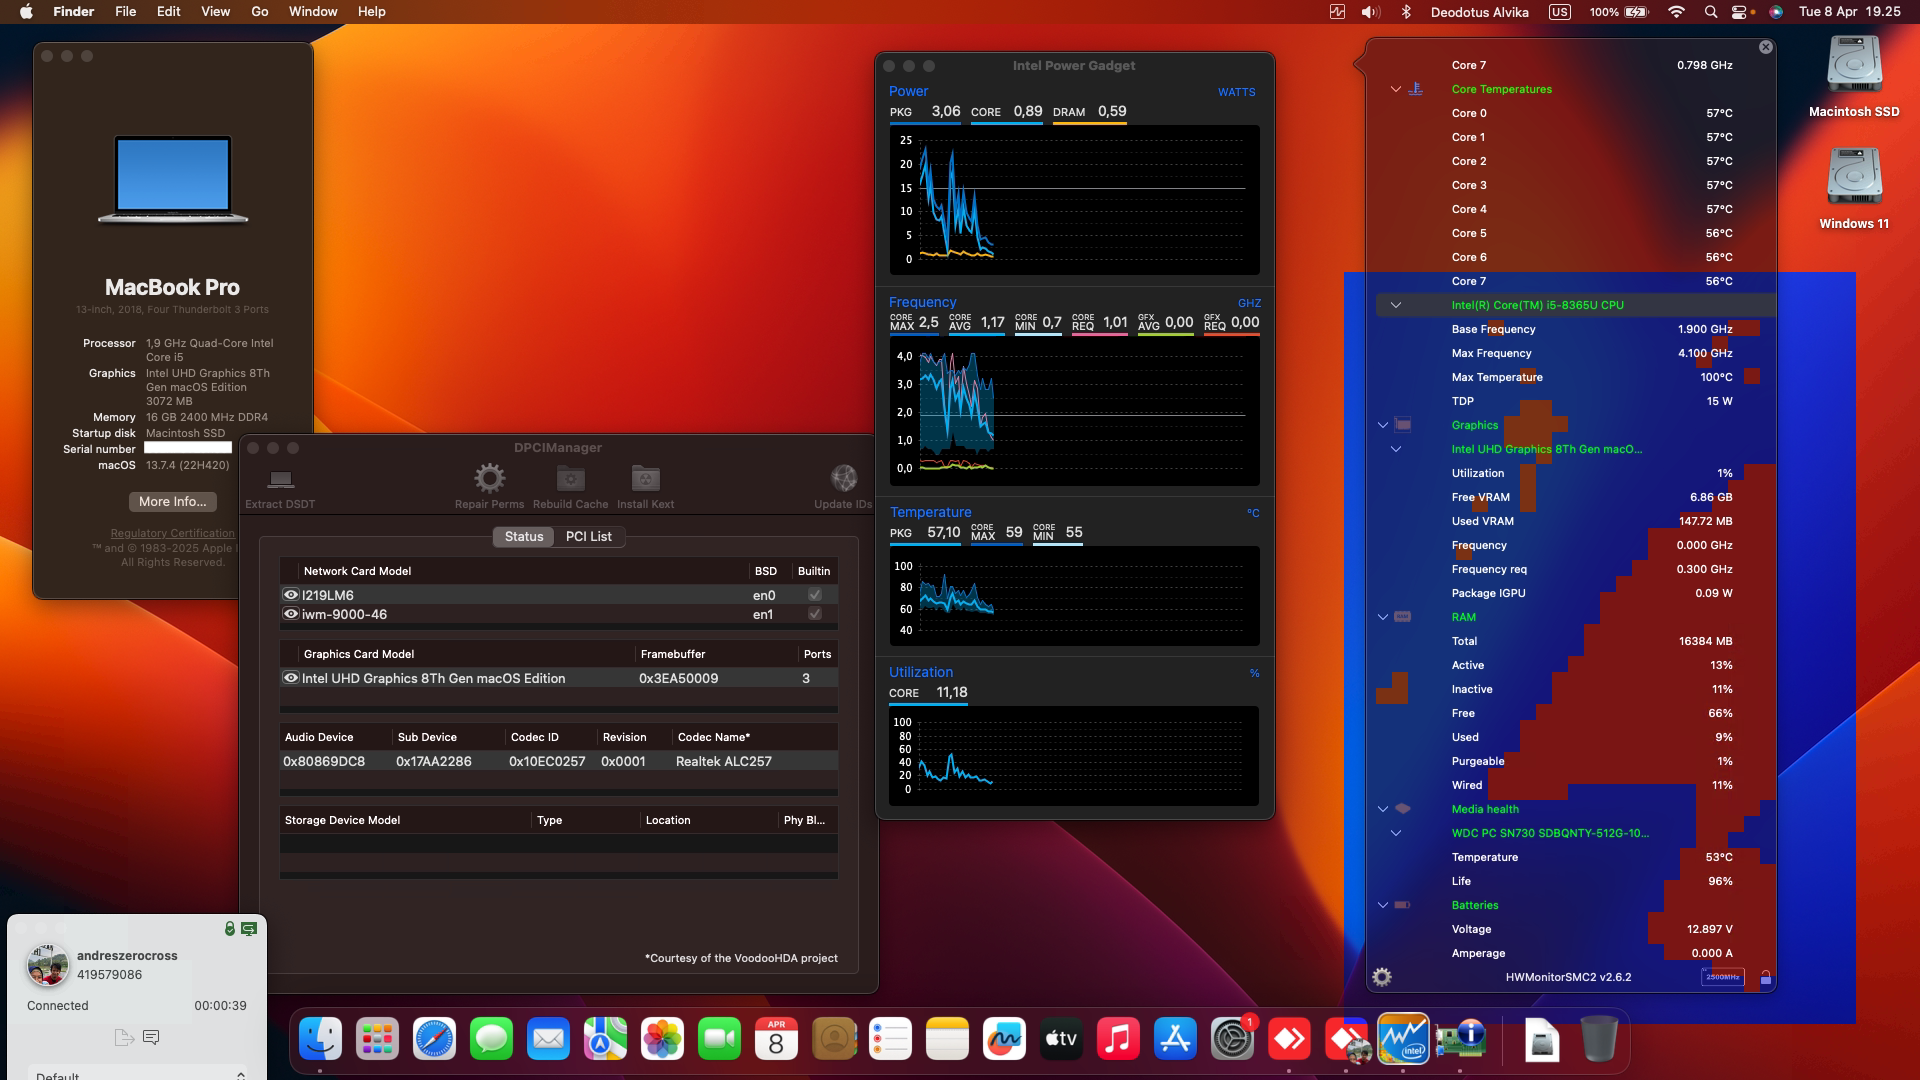The height and width of the screenshot is (1080, 1920).
Task: Click the Install Kext icon in DPCIManager
Action: pos(645,478)
